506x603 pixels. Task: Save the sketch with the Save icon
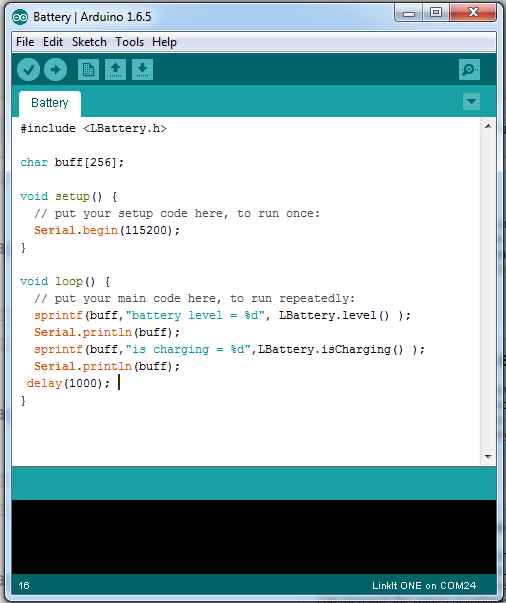click(x=142, y=70)
